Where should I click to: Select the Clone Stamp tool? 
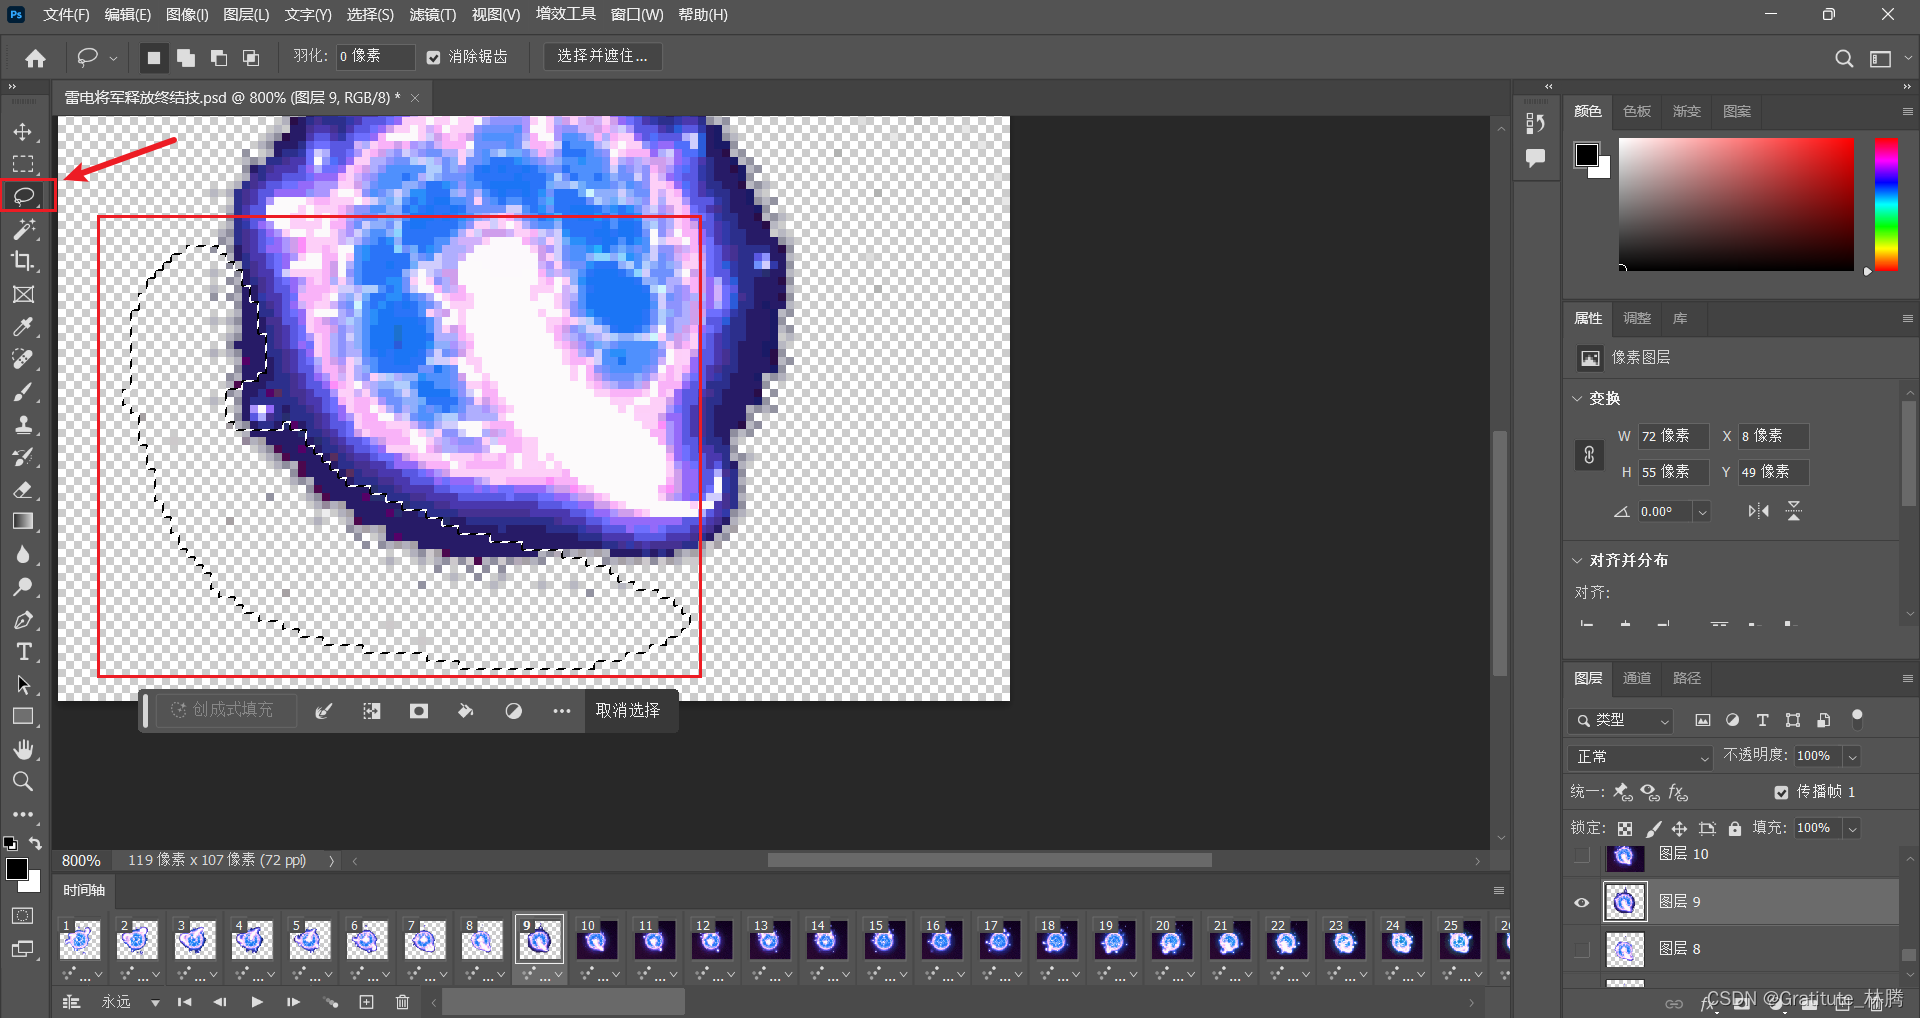pos(23,424)
